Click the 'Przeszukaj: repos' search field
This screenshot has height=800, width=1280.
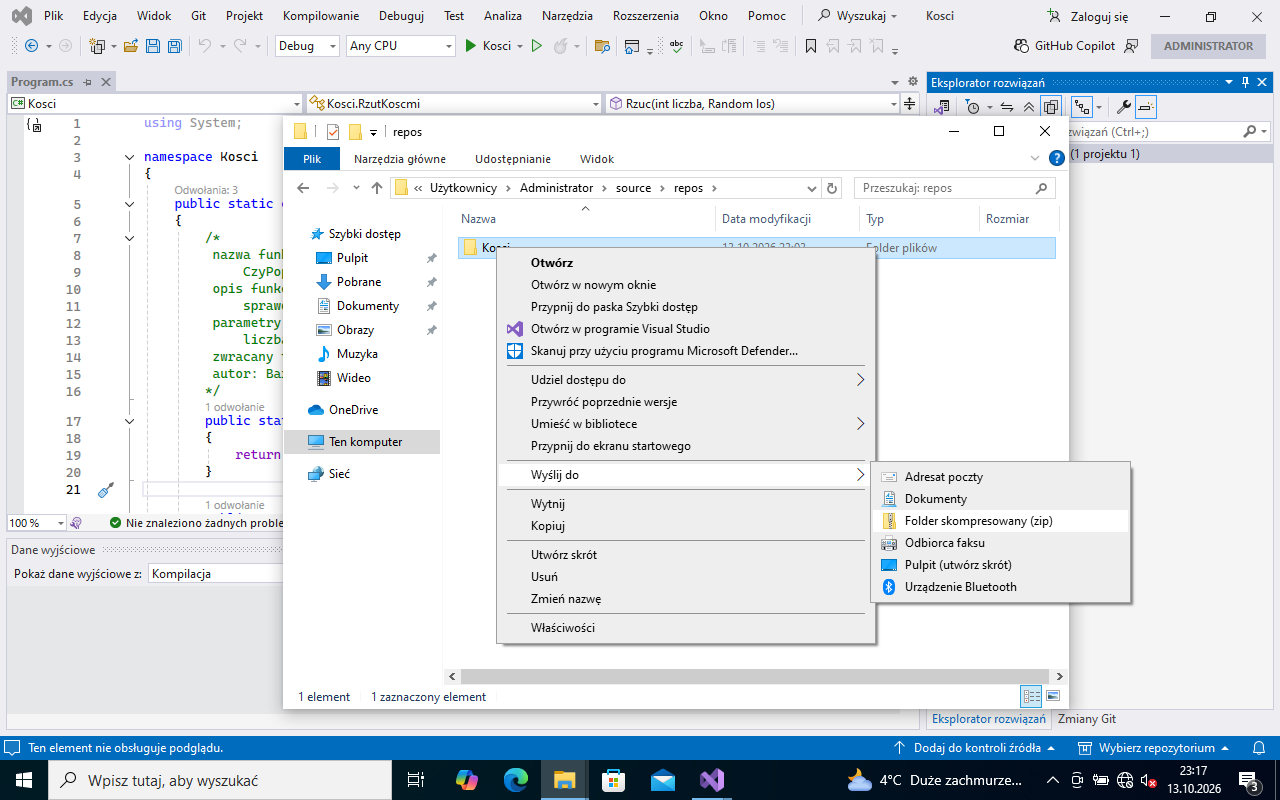(x=955, y=188)
